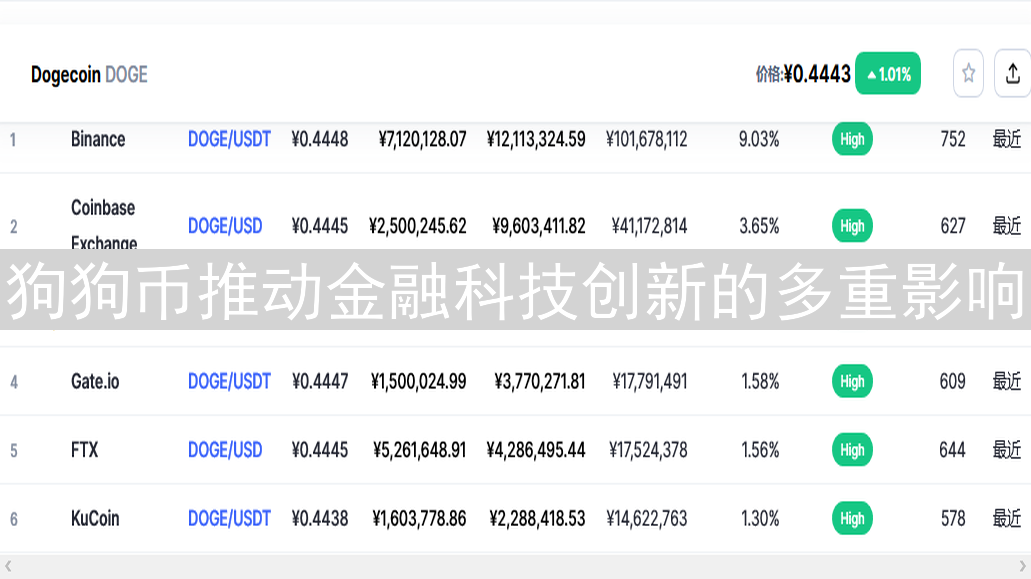Click Gate.io volume ¥17,791,491
Image resolution: width=1031 pixels, height=579 pixels.
point(650,381)
